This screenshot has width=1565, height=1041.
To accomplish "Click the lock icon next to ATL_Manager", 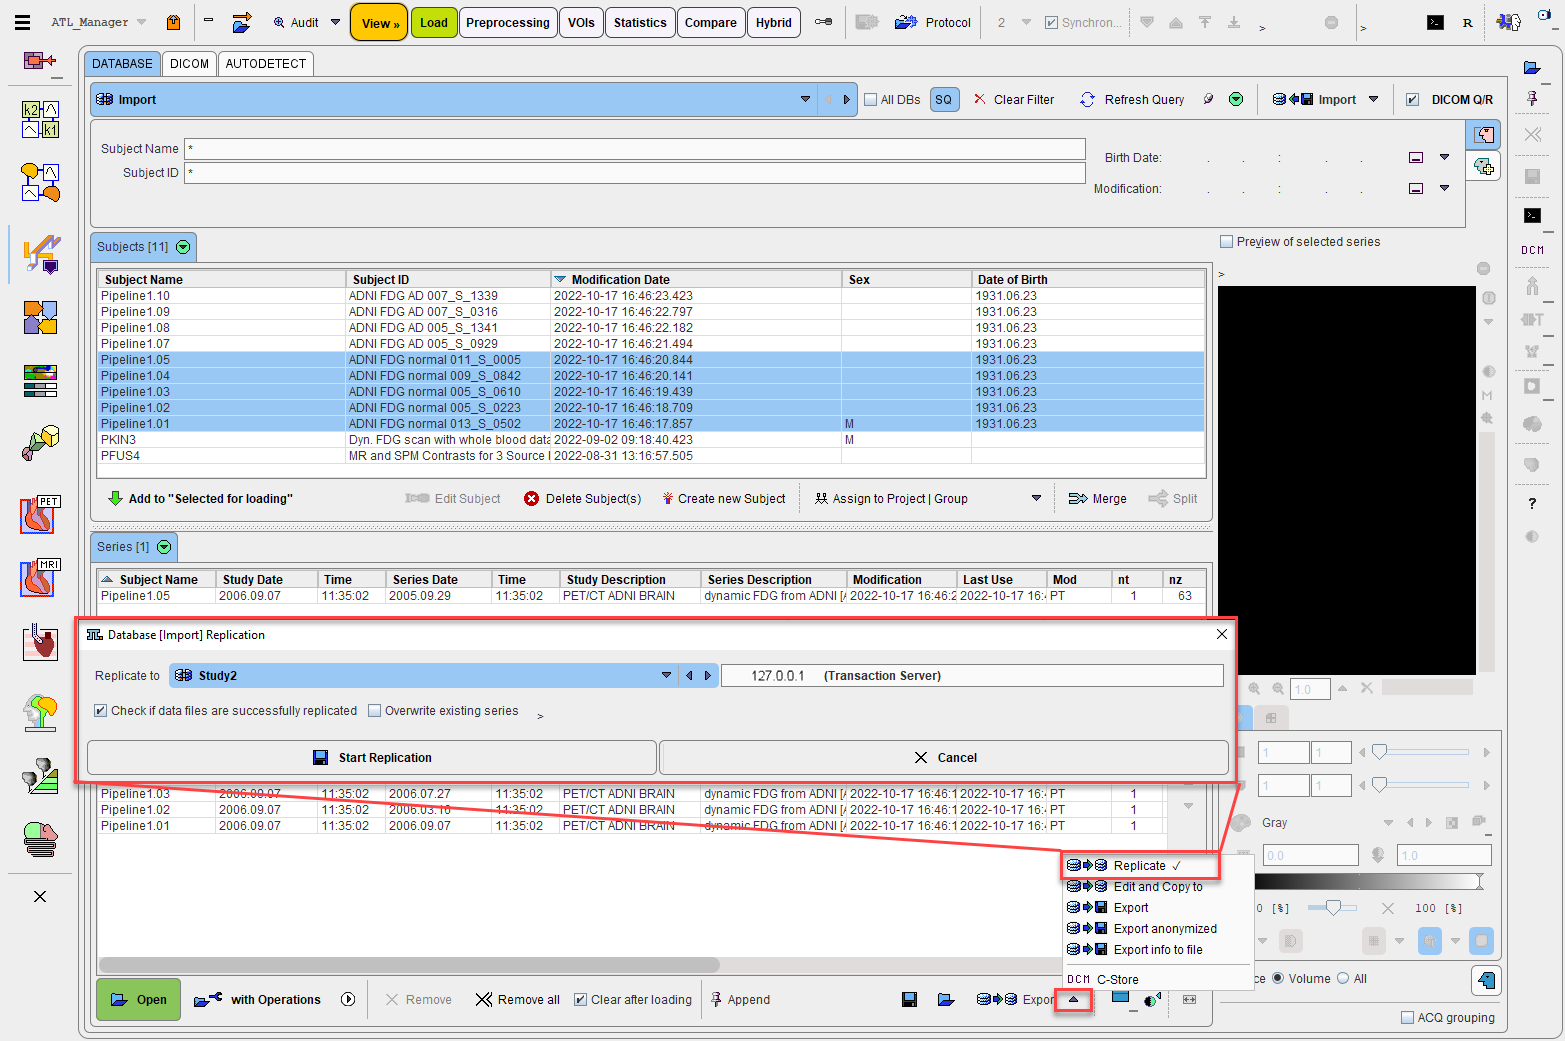I will [x=174, y=22].
